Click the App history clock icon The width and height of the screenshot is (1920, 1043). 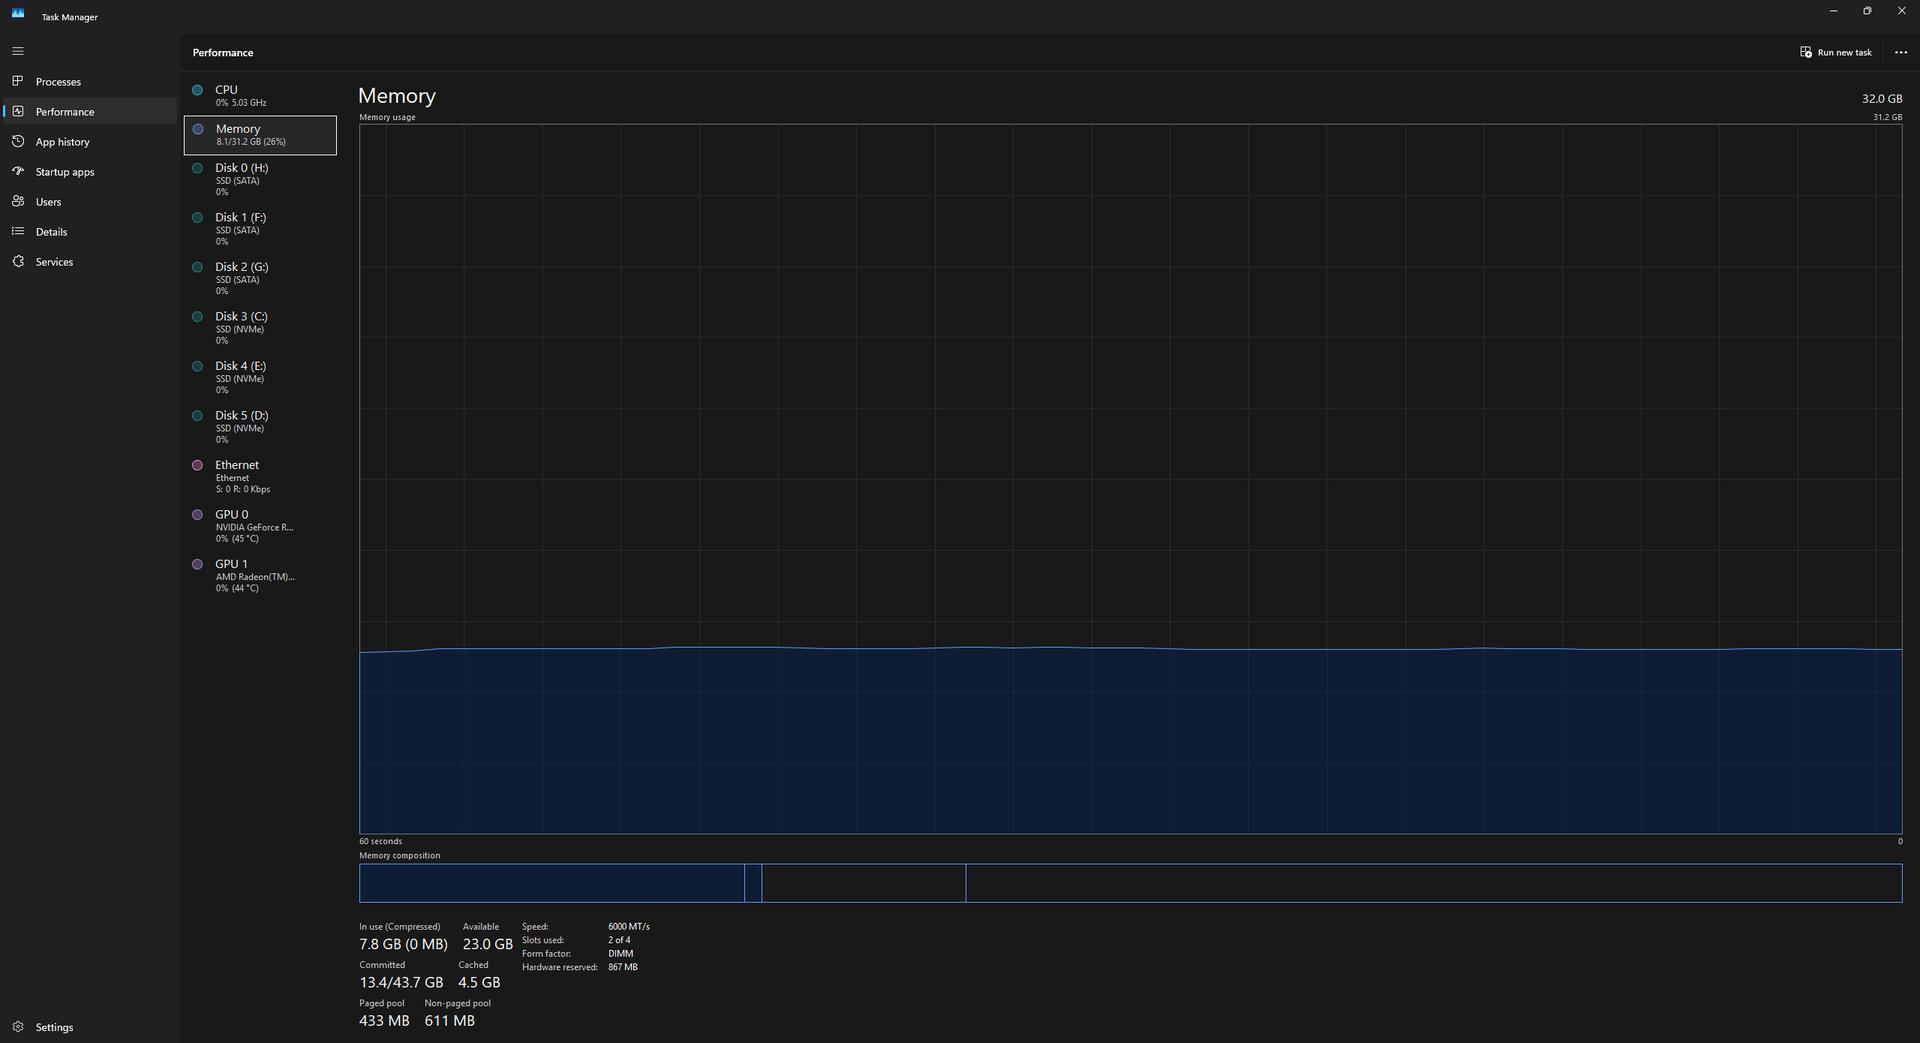tap(18, 141)
